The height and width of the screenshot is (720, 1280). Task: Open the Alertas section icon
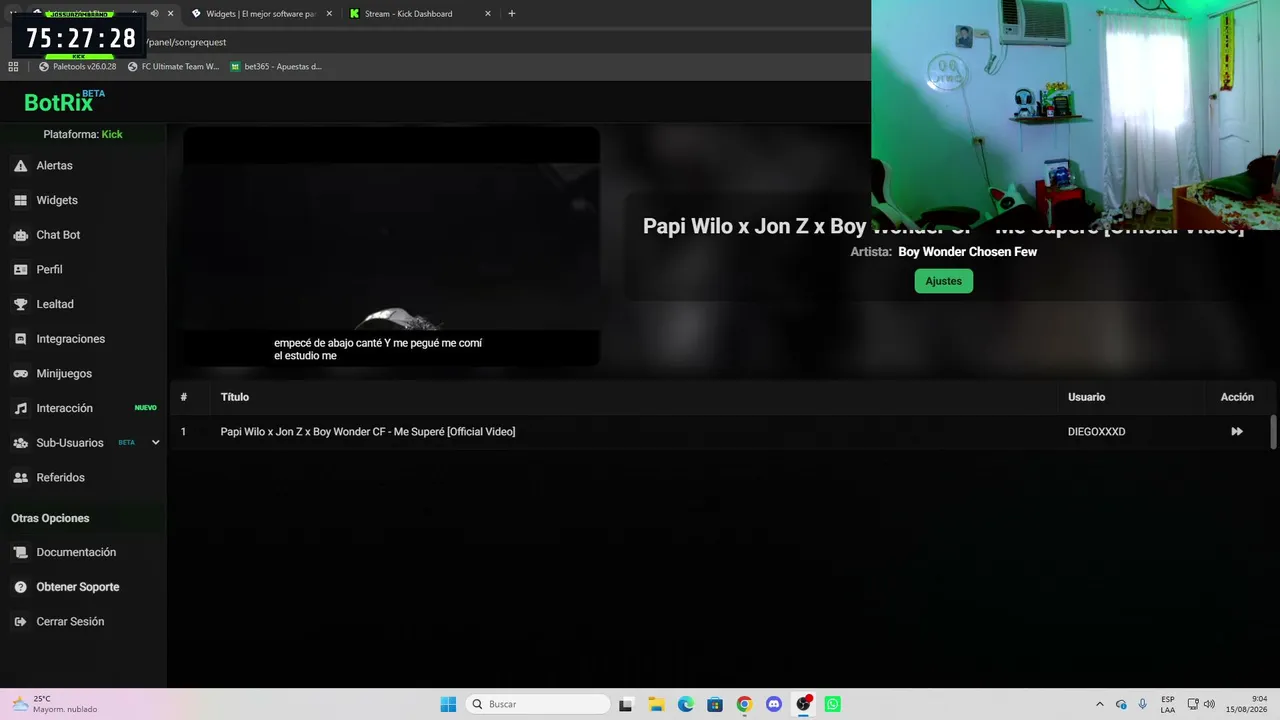[x=20, y=166]
